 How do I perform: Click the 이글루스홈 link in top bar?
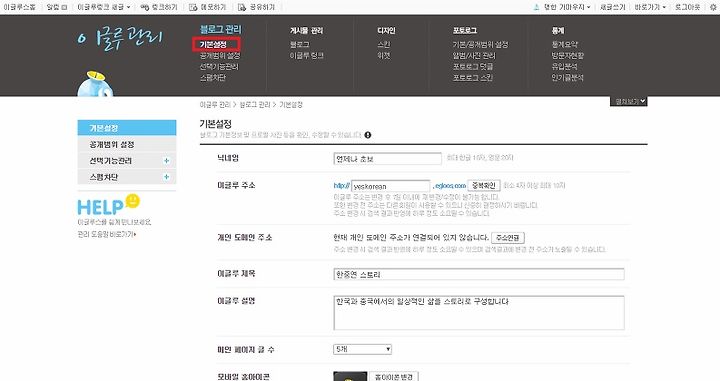click(19, 7)
